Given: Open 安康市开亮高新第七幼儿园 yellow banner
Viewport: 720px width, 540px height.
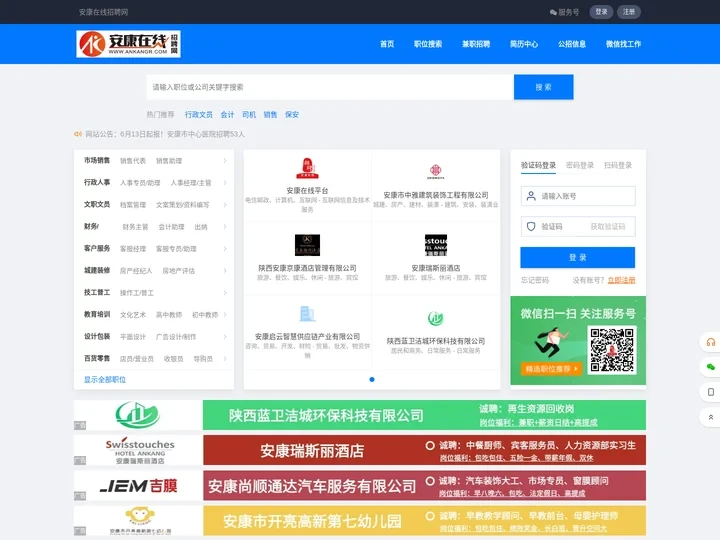Looking at the screenshot, I should click(x=424, y=521).
